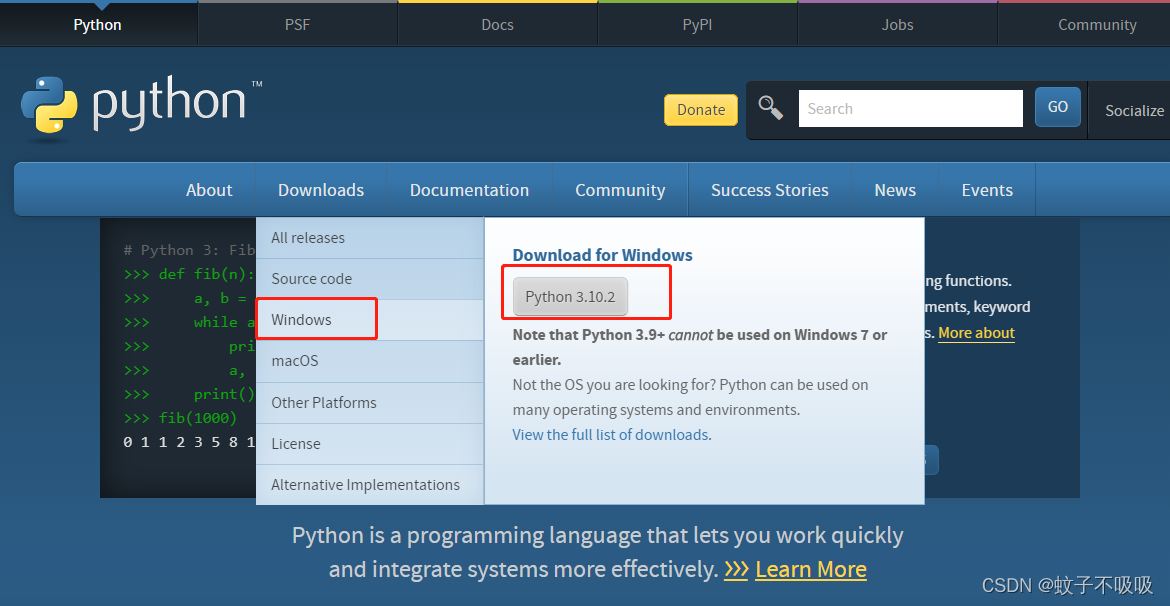Image resolution: width=1170 pixels, height=606 pixels.
Task: Follow the Learn More link
Action: point(810,570)
